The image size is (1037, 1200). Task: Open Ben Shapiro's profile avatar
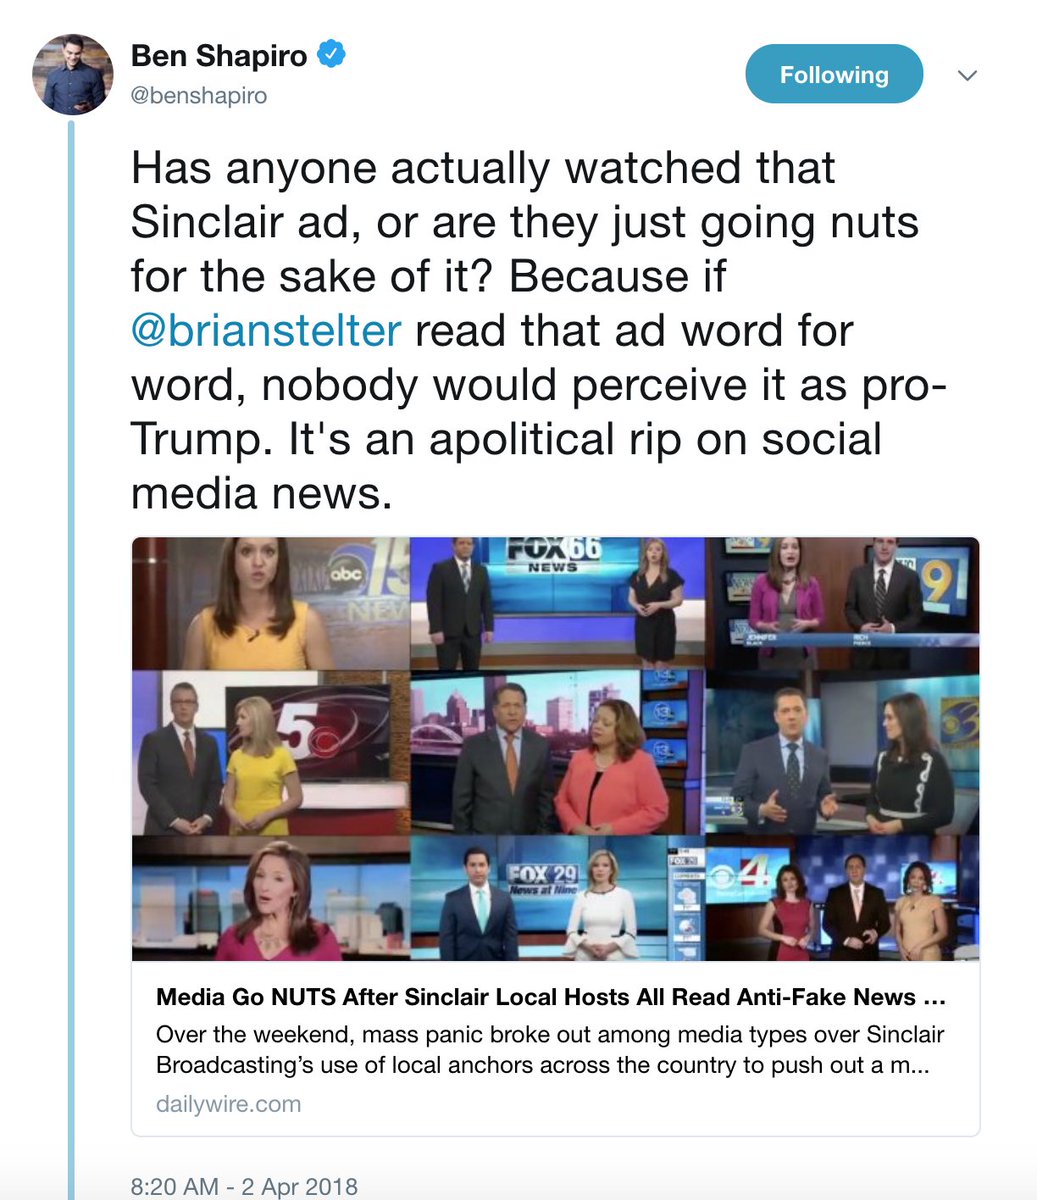click(73, 75)
